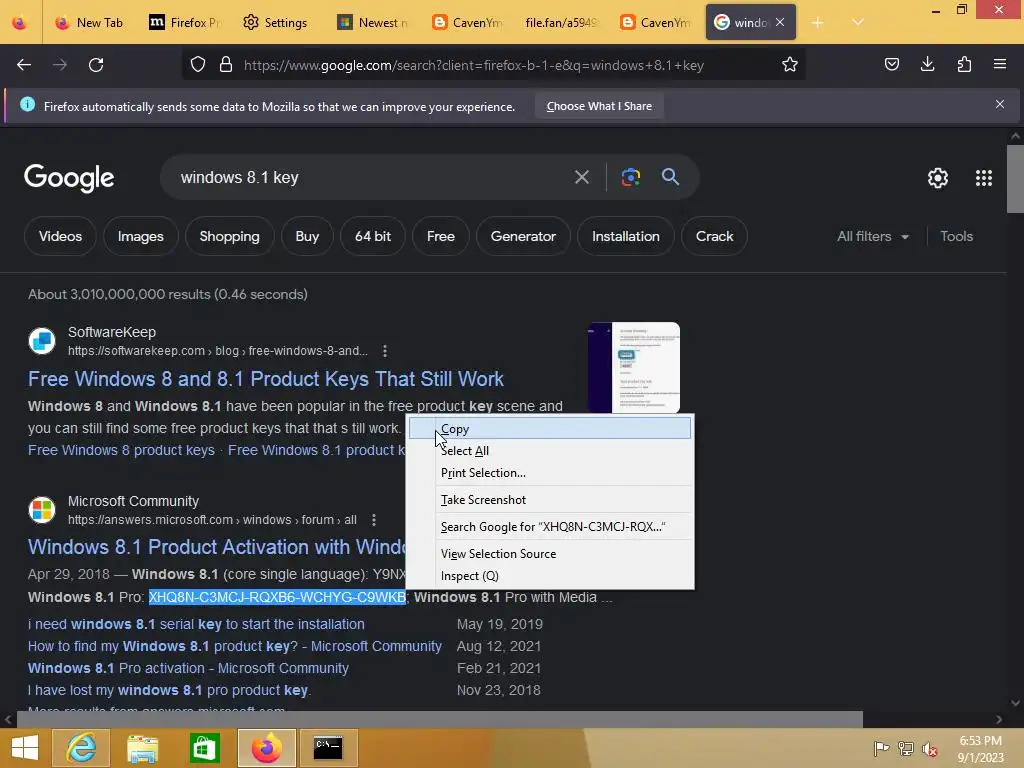Open How to find my Windows 8.1 product key

click(234, 646)
